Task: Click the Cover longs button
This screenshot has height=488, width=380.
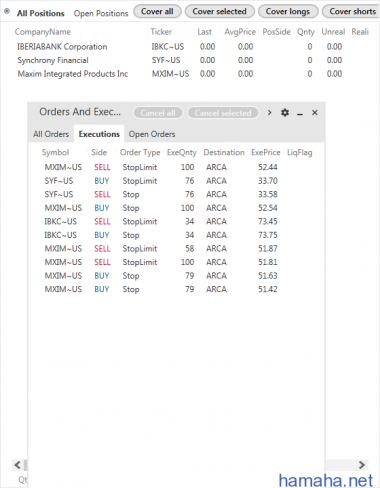Action: point(288,11)
